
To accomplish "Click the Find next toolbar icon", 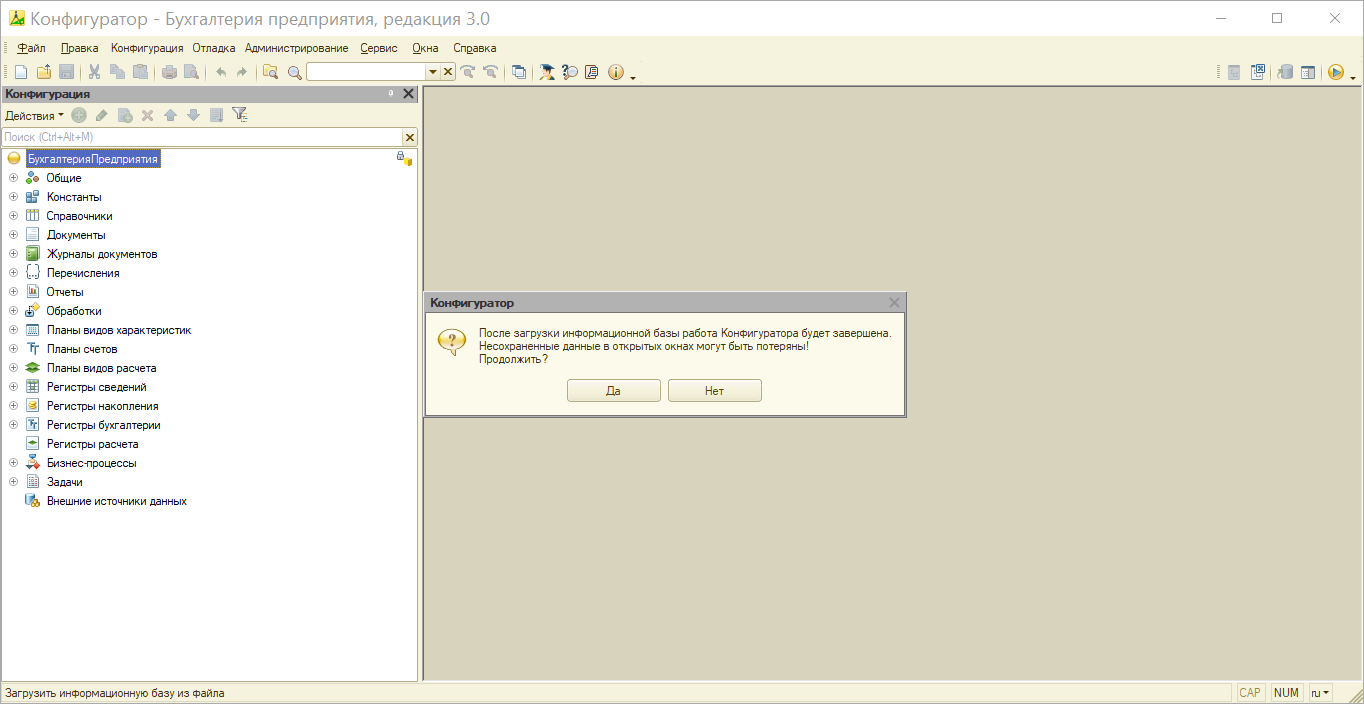I will coord(468,72).
